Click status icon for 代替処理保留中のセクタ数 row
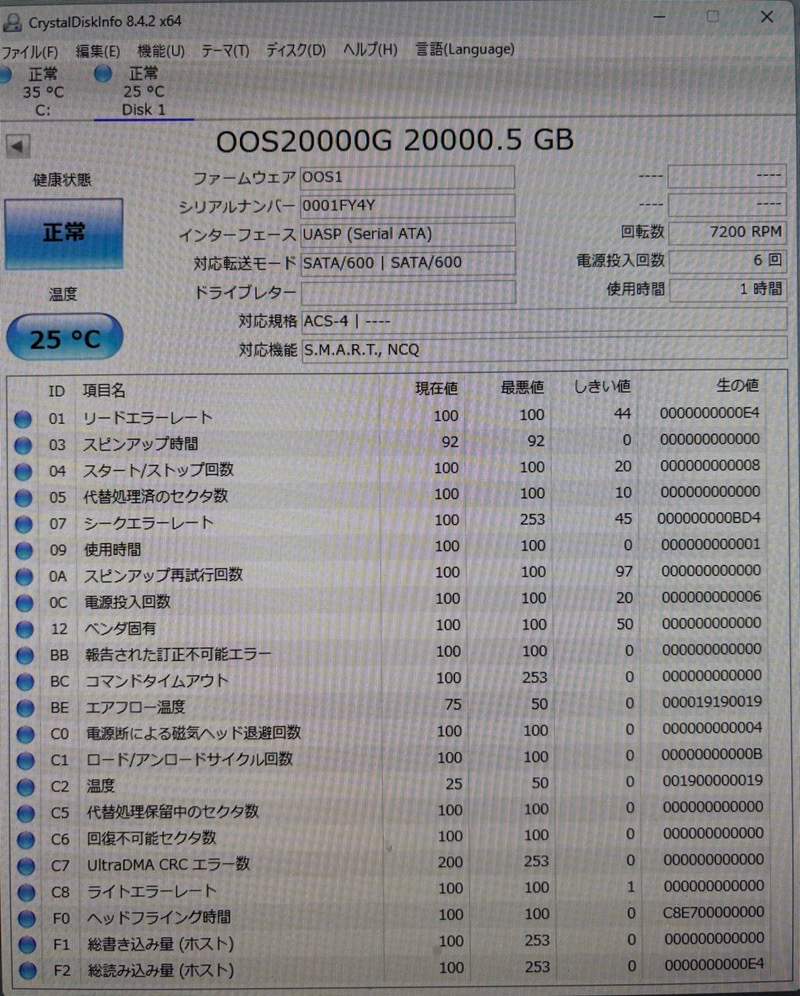 coord(26,813)
